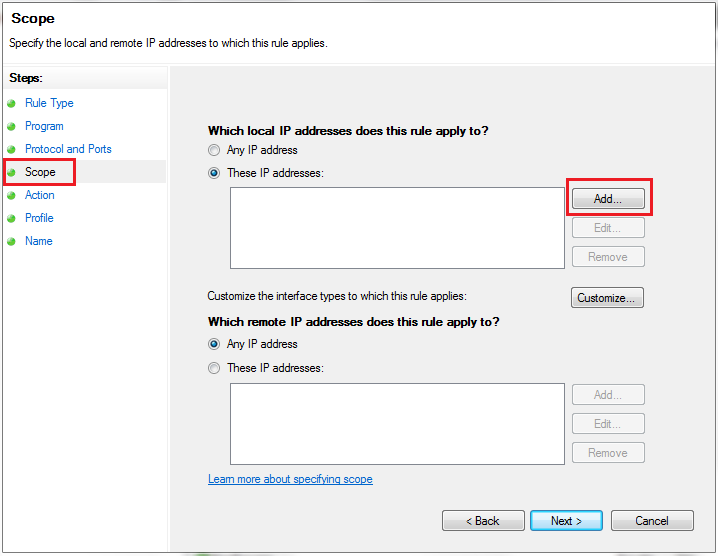Click Remove button for remote IP addresses
718x556 pixels.
pyautogui.click(x=608, y=452)
